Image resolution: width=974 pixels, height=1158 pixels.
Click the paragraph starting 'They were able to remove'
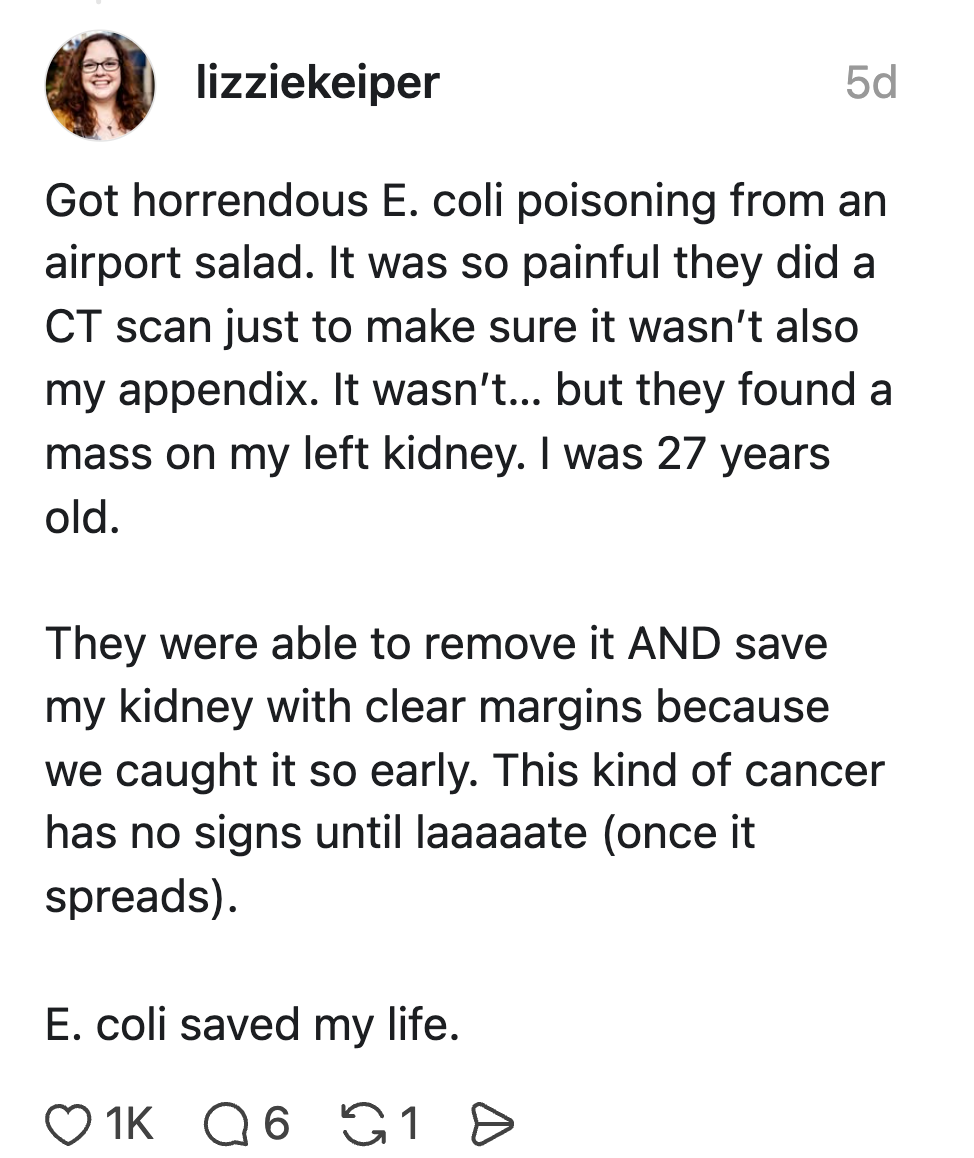coord(464,770)
